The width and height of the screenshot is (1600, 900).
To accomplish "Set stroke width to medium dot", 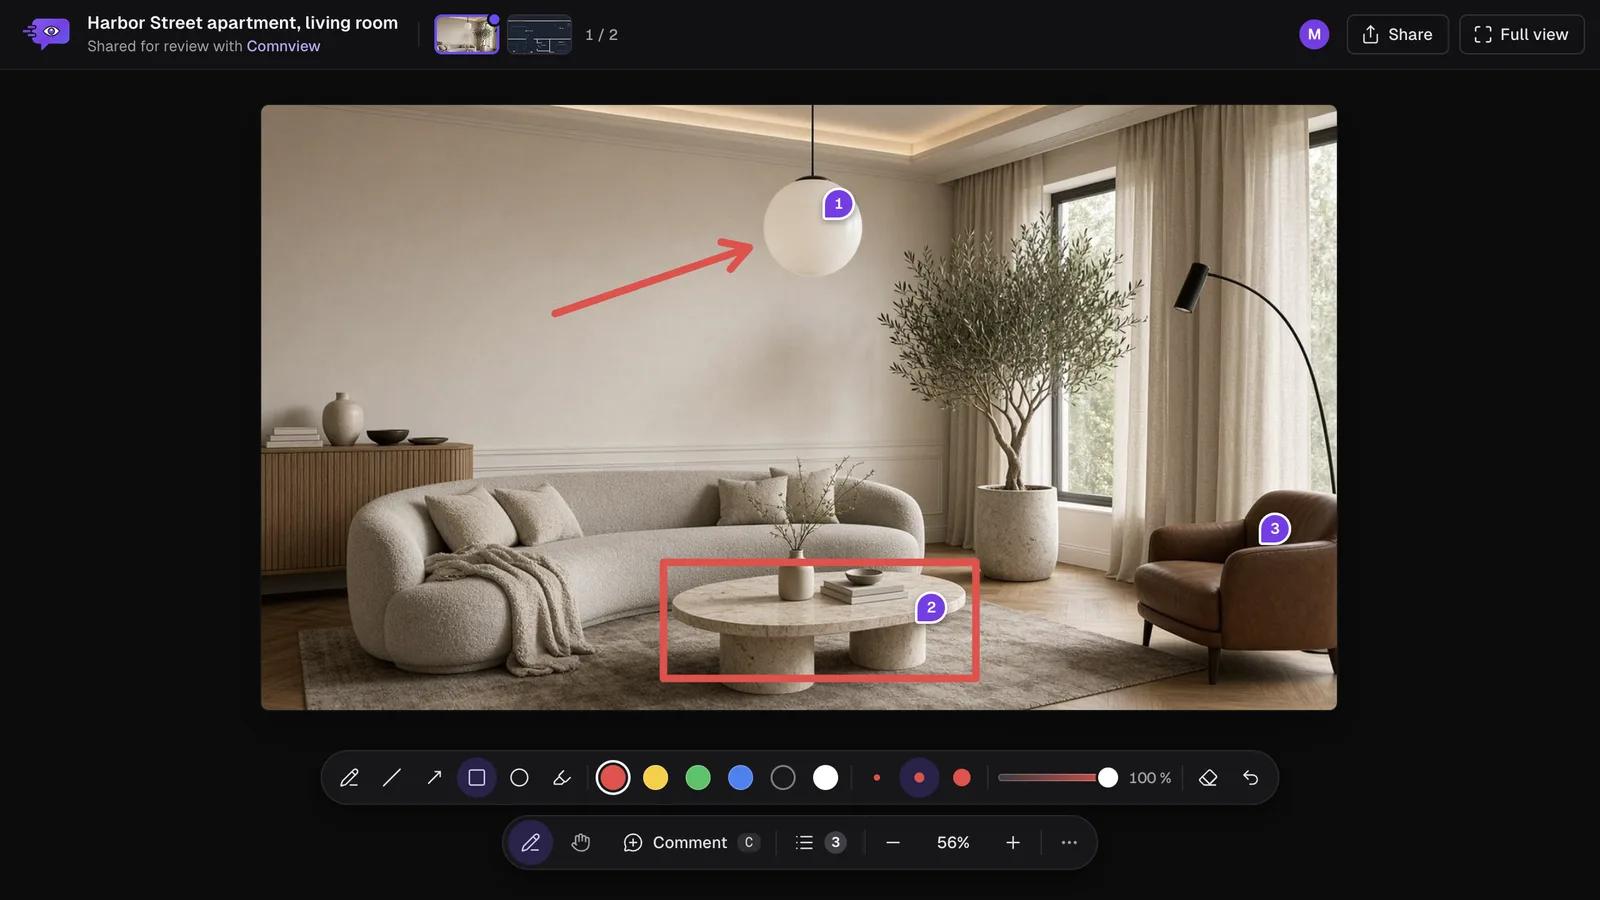I will point(919,778).
